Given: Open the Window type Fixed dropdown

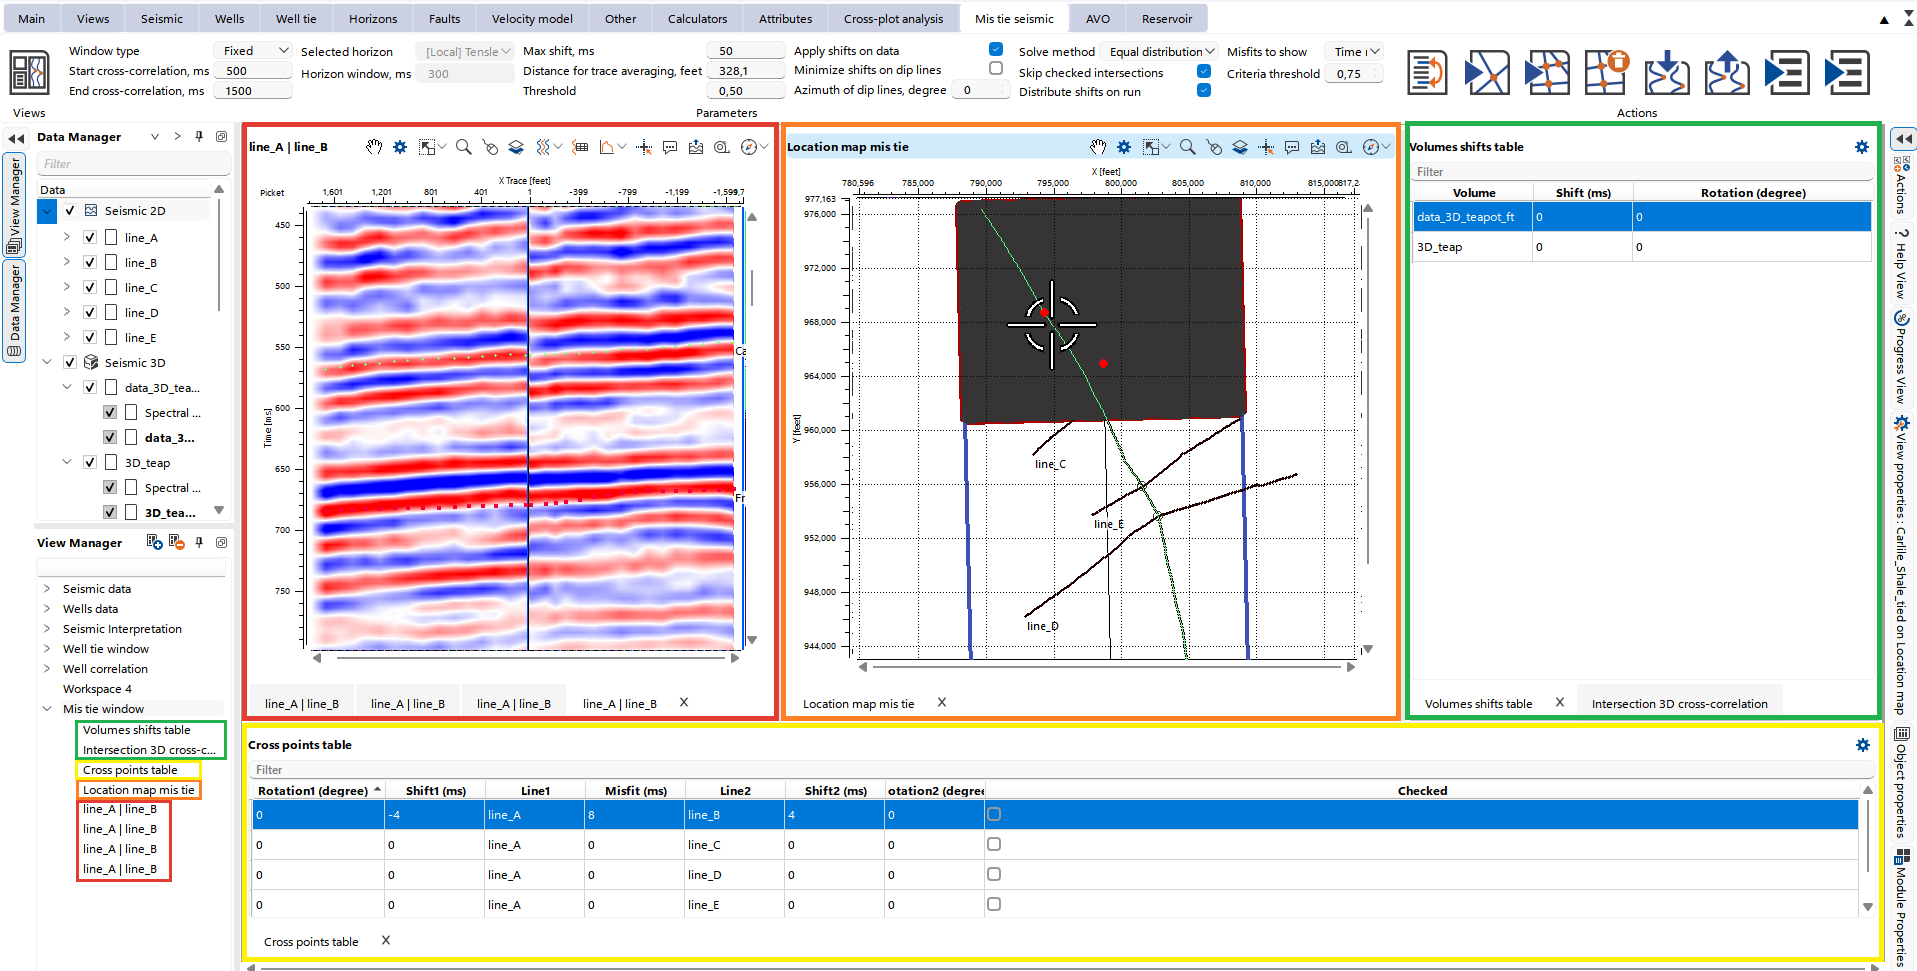Looking at the screenshot, I should (x=254, y=51).
